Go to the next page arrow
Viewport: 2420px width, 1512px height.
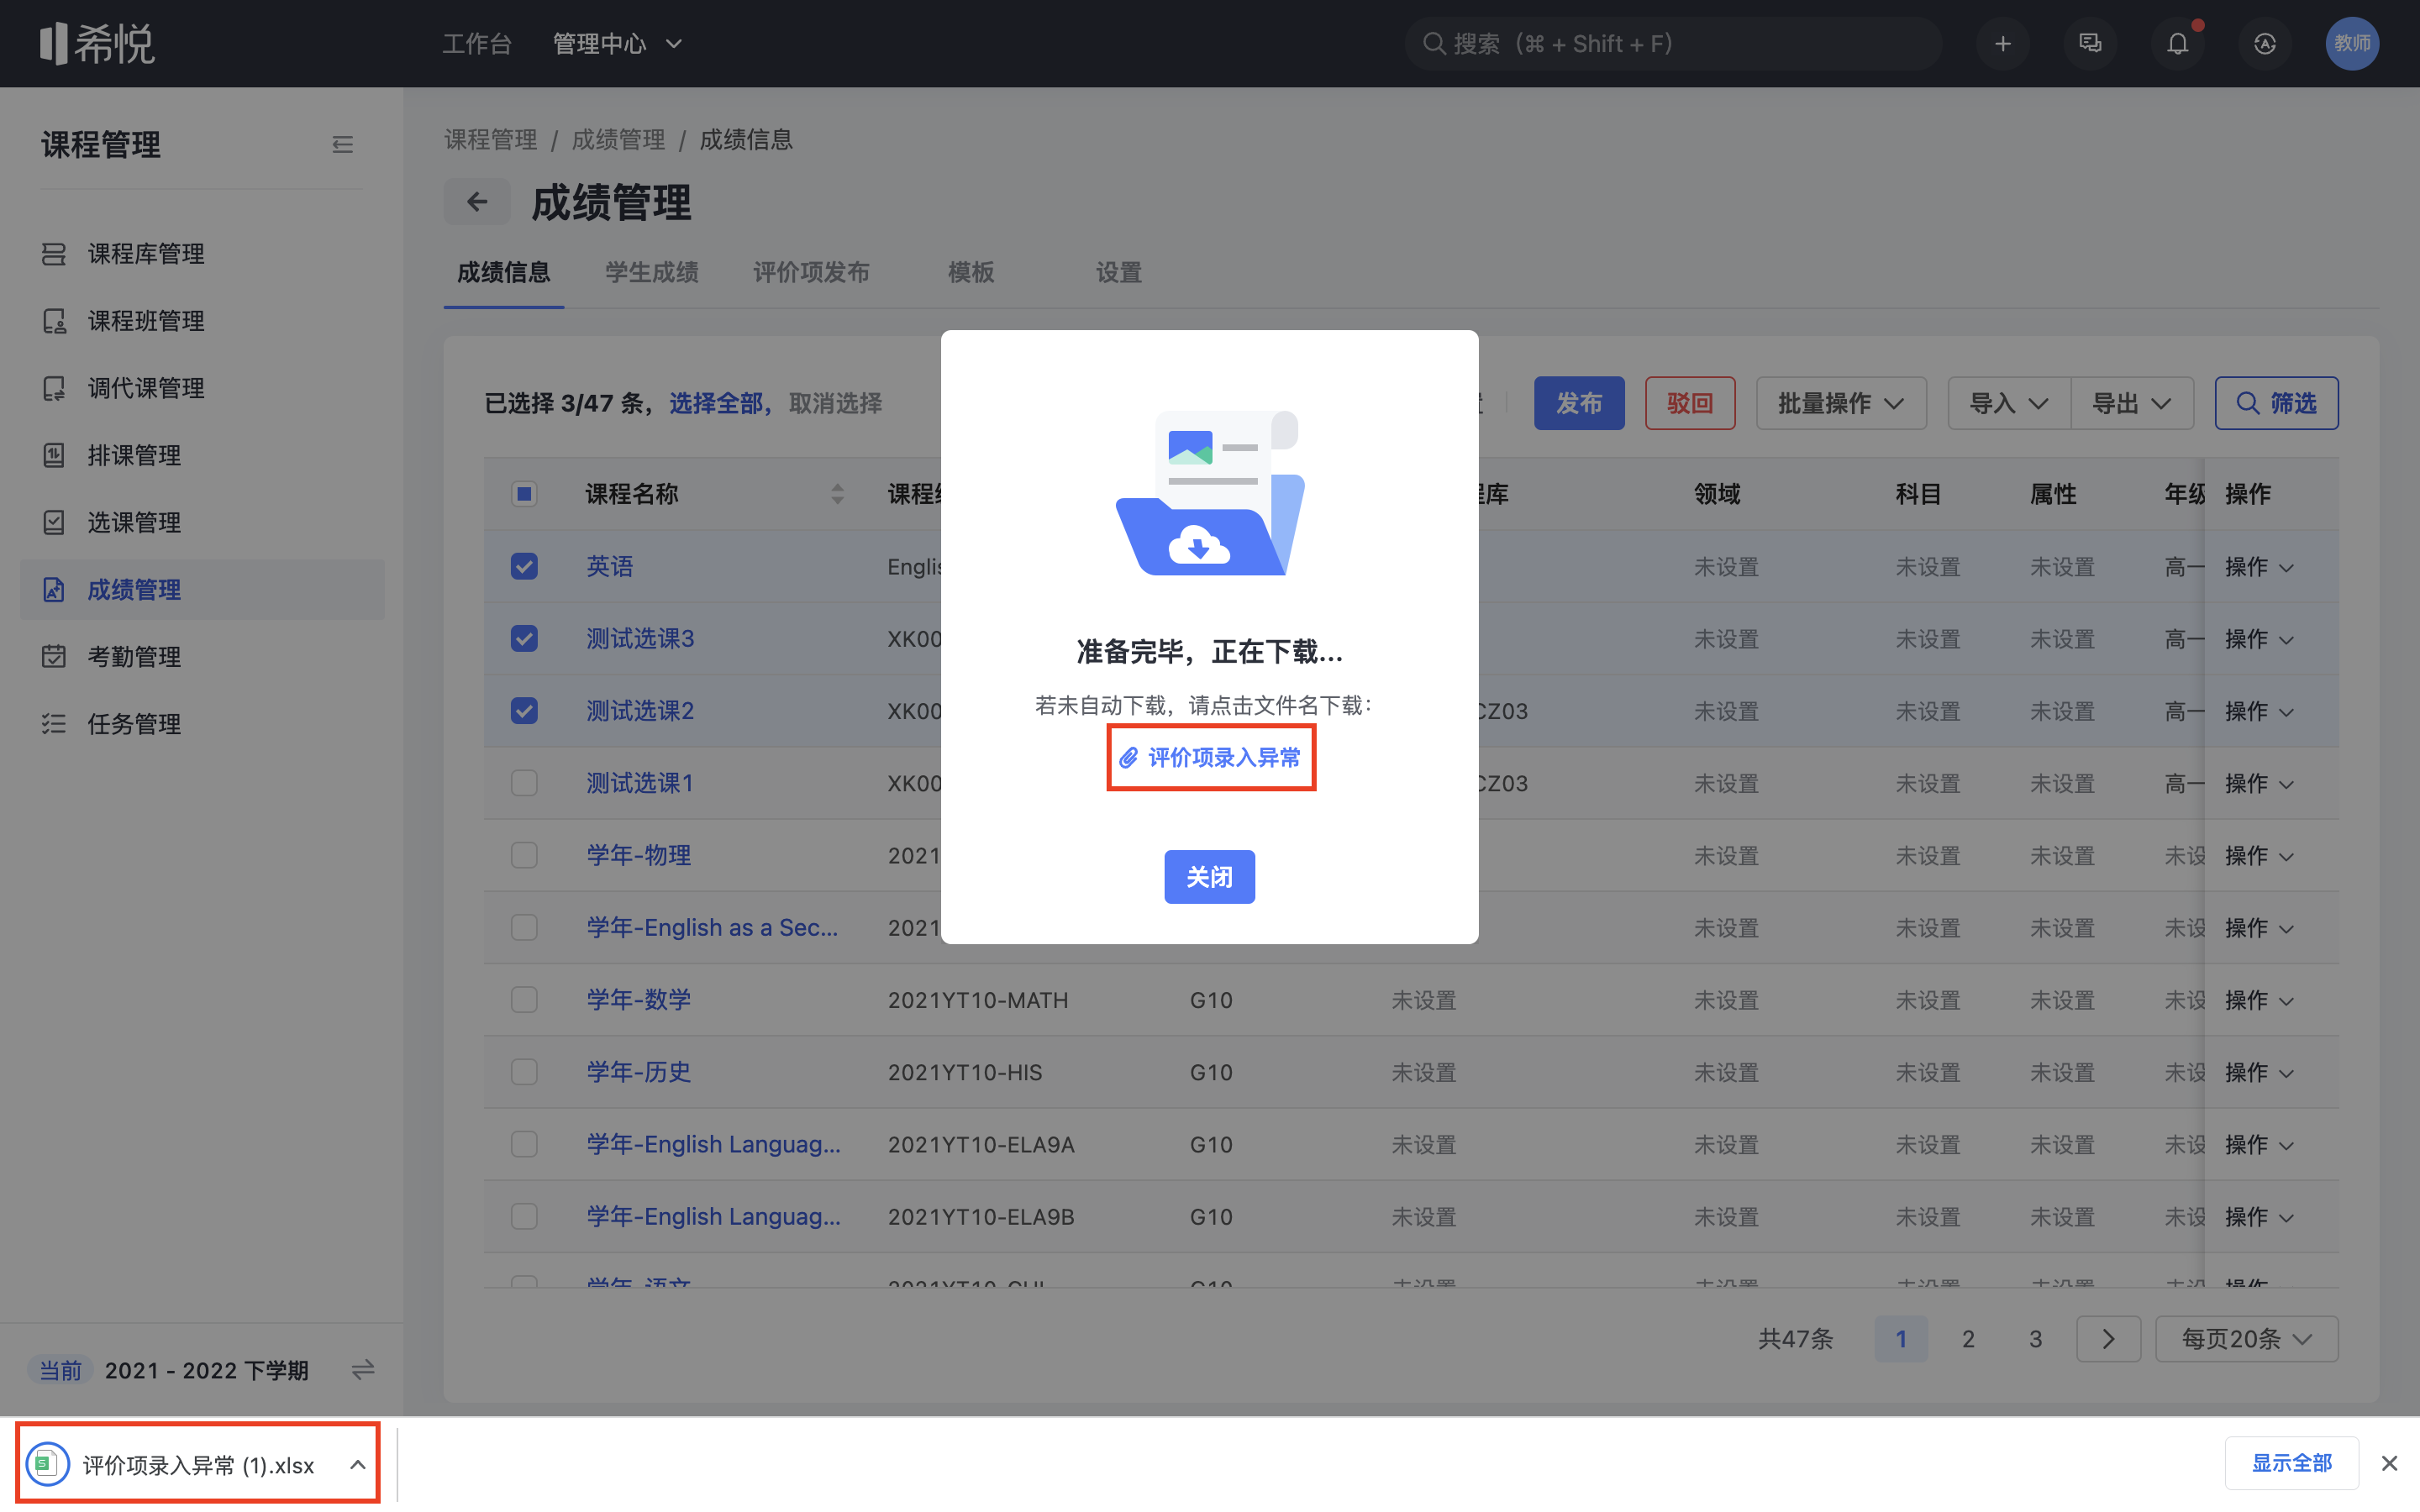click(2108, 1339)
